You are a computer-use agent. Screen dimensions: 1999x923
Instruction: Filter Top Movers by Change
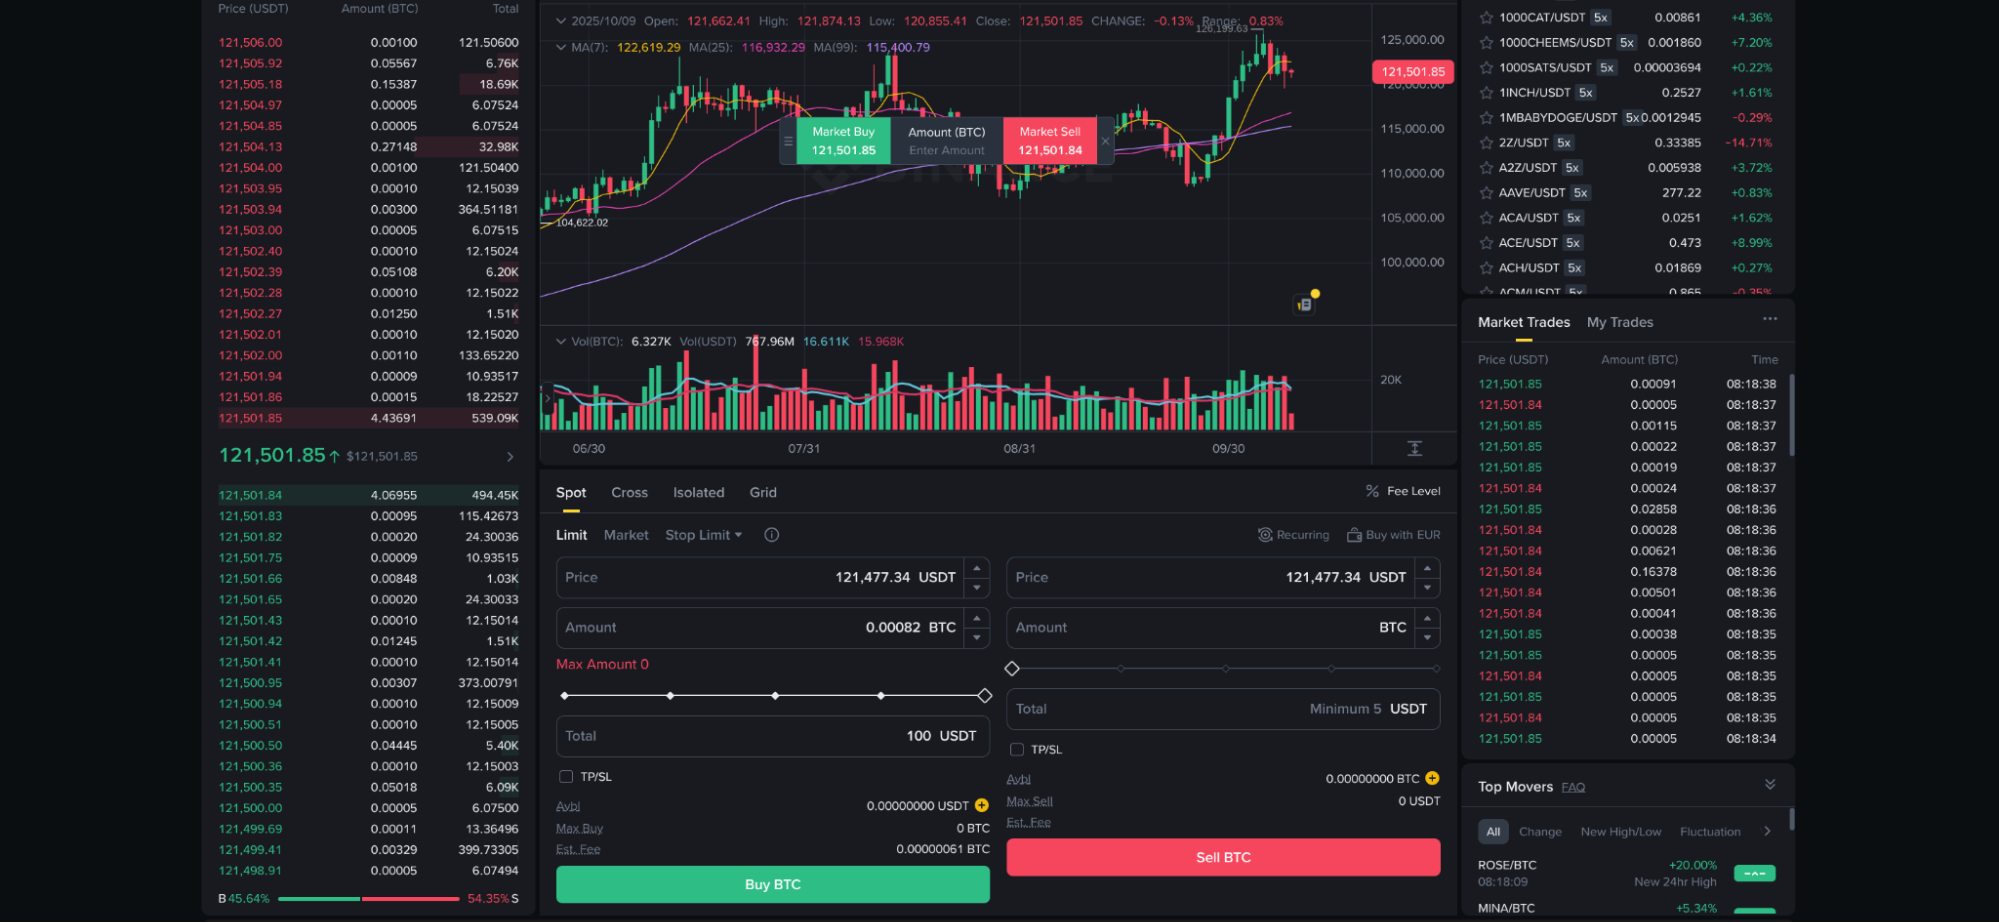click(1540, 831)
